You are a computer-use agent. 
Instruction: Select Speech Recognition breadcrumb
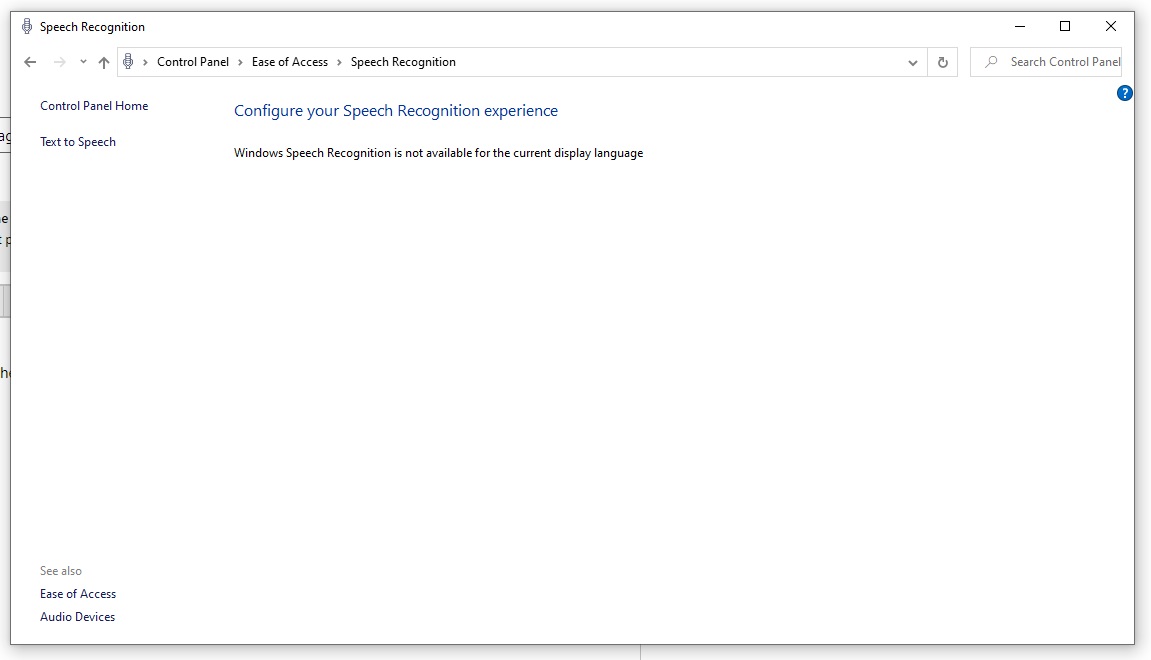click(403, 62)
